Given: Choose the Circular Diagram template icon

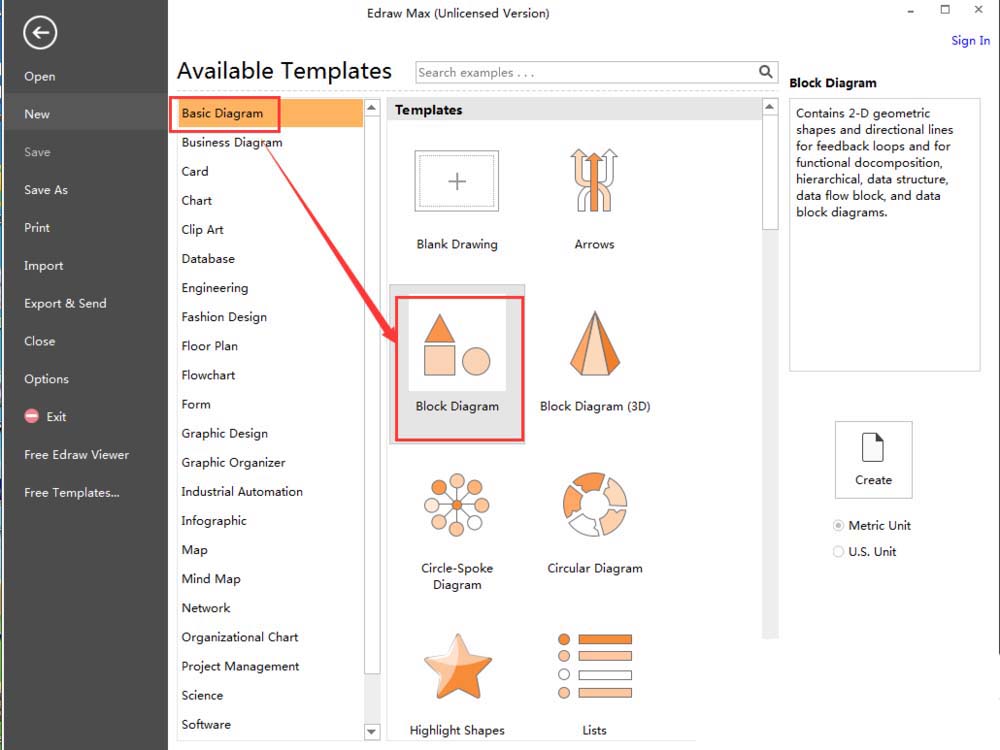Looking at the screenshot, I should point(595,504).
